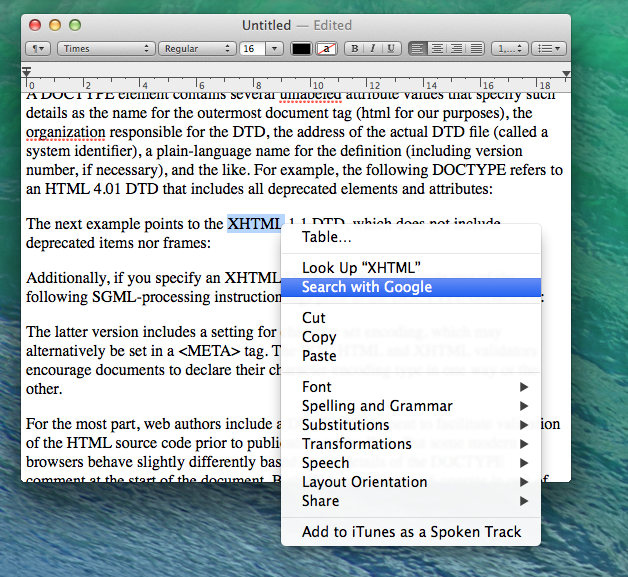The height and width of the screenshot is (577, 628).
Task: Open the paragraph styles dropdown
Action: [38, 48]
